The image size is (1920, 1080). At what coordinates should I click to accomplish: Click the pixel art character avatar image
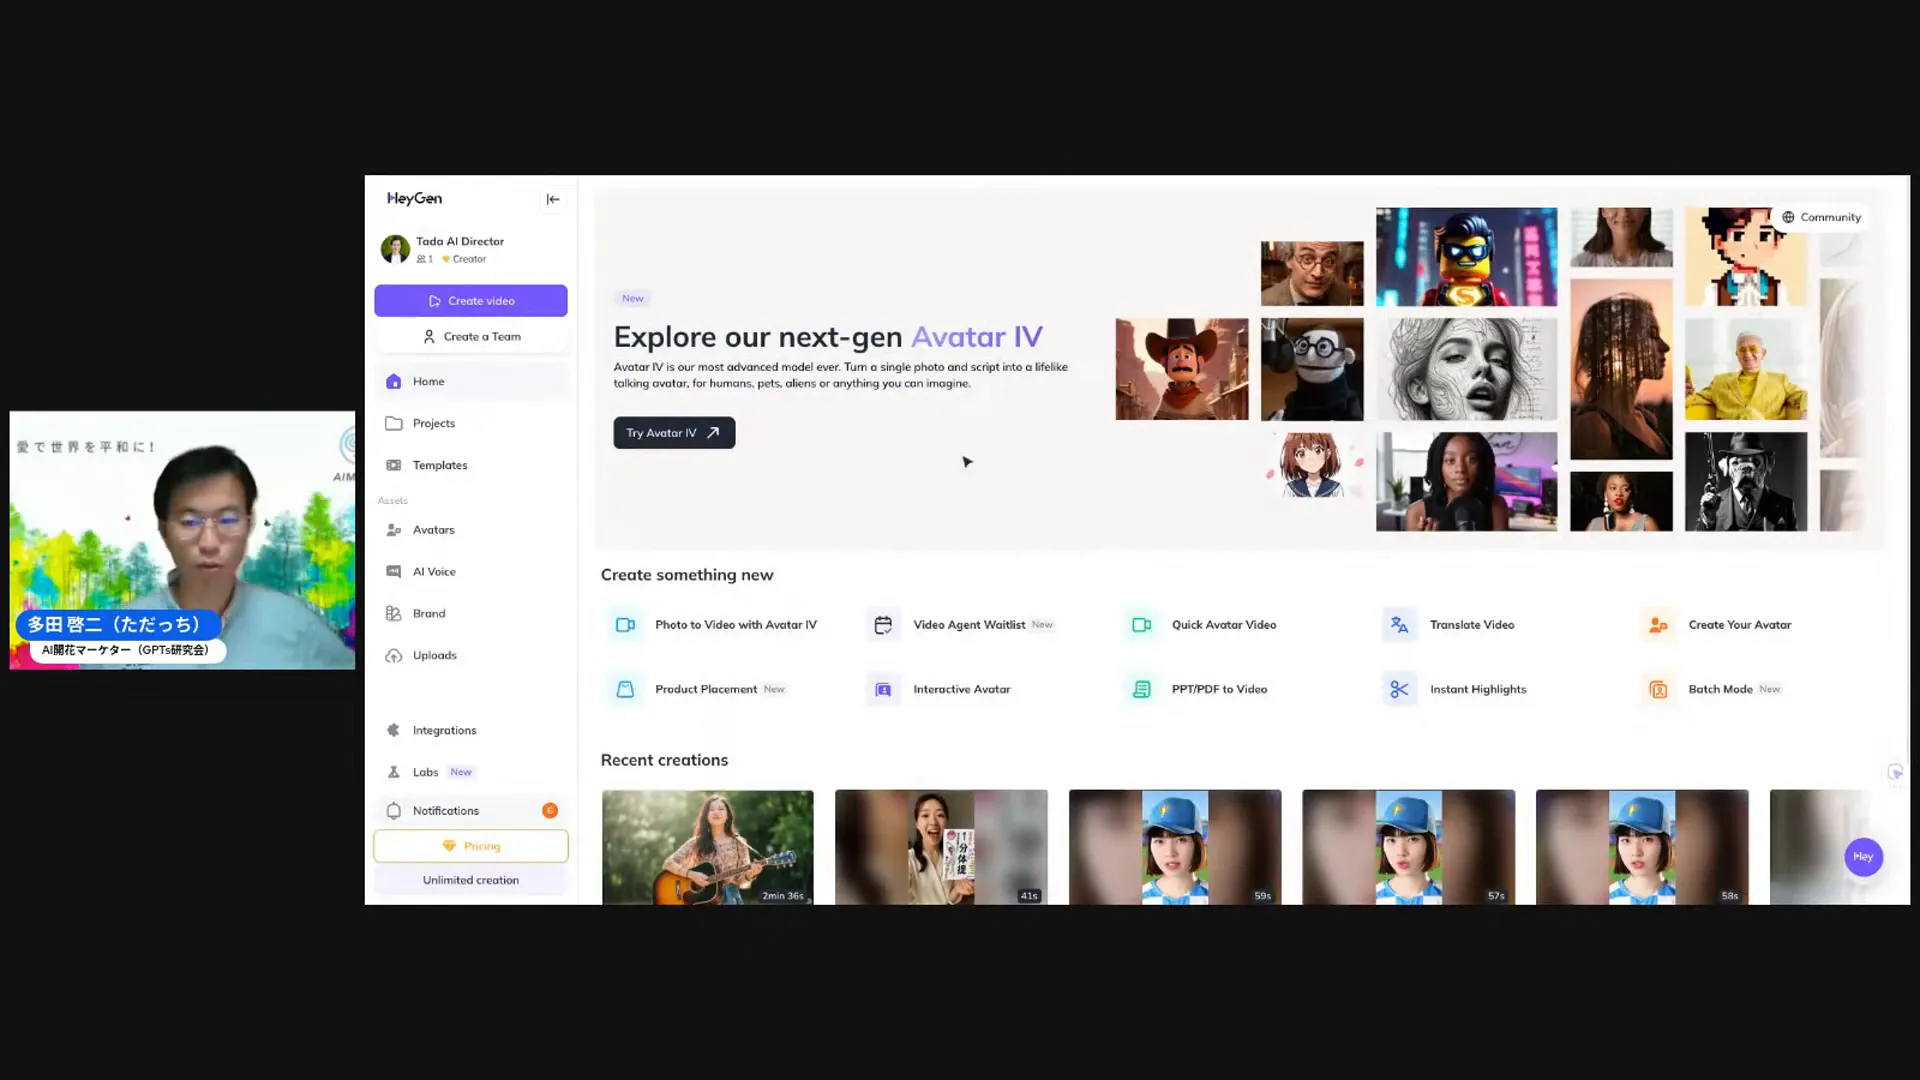(x=1745, y=257)
